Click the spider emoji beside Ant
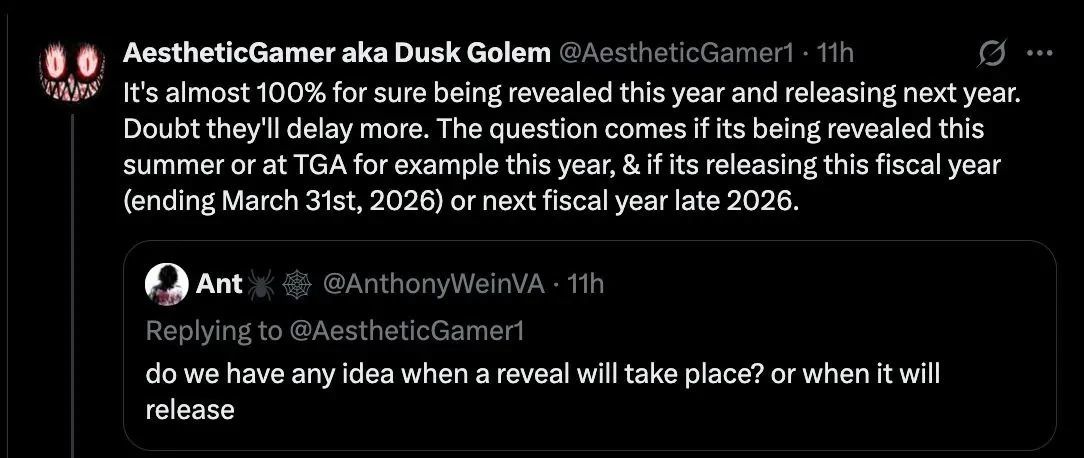This screenshot has height=458, width=1084. coord(263,285)
